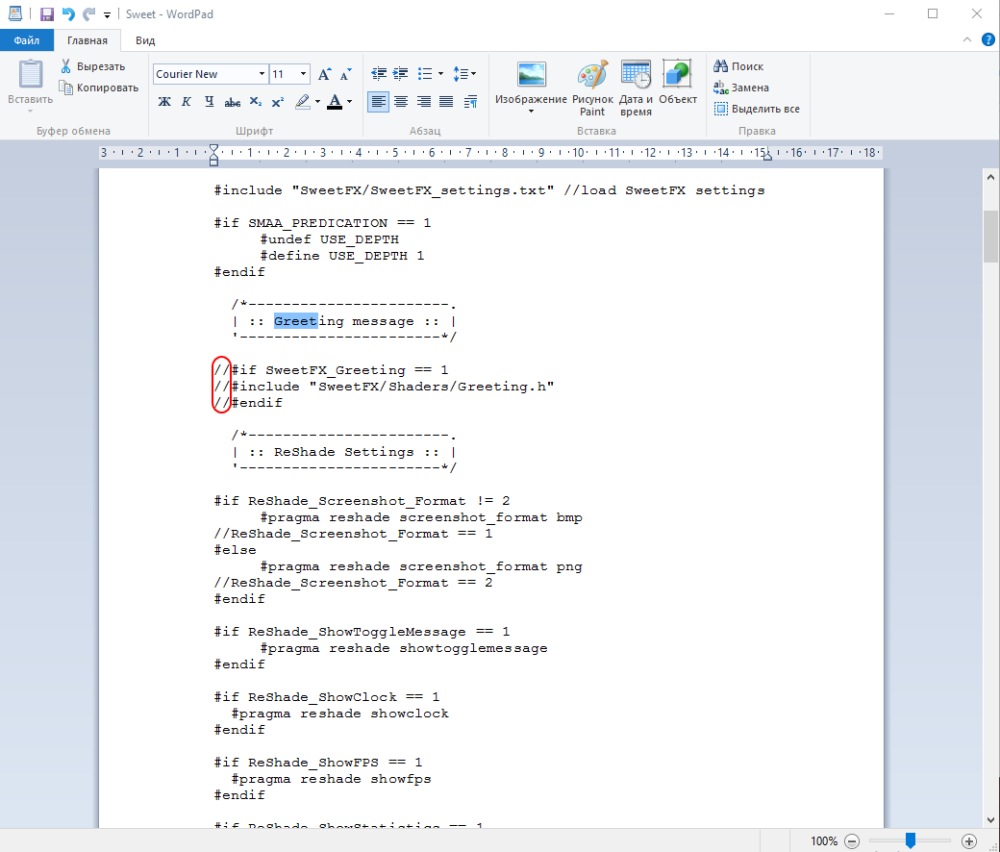
Task: Increase paragraph indent
Action: coord(401,74)
